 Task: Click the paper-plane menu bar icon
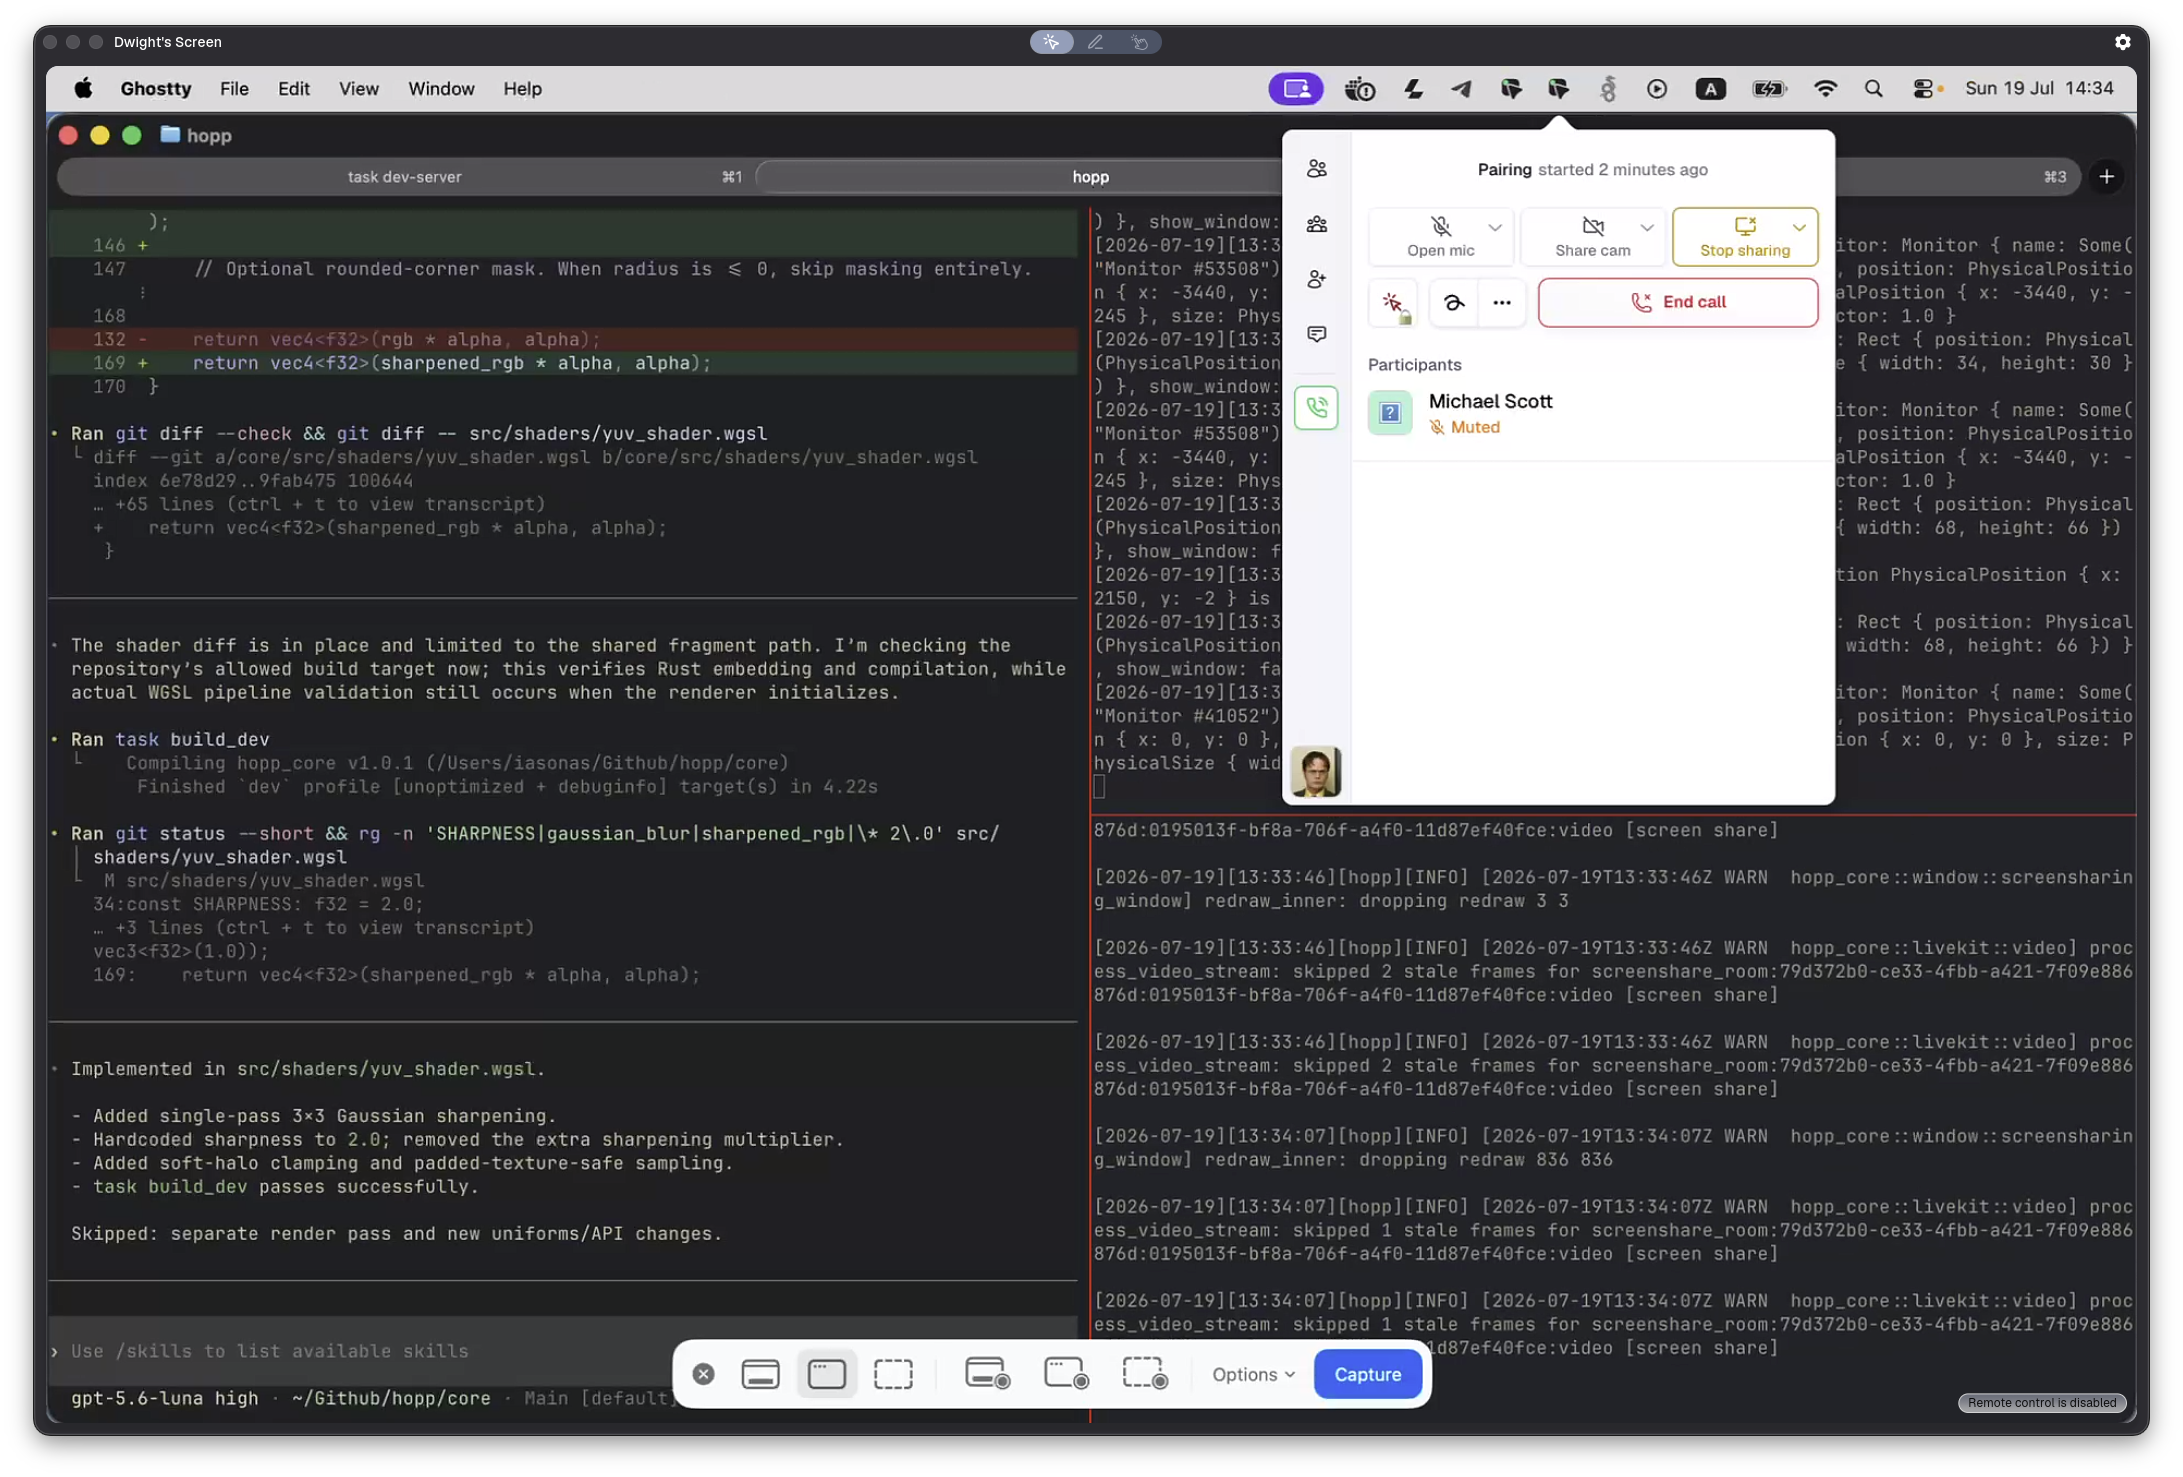[1461, 89]
